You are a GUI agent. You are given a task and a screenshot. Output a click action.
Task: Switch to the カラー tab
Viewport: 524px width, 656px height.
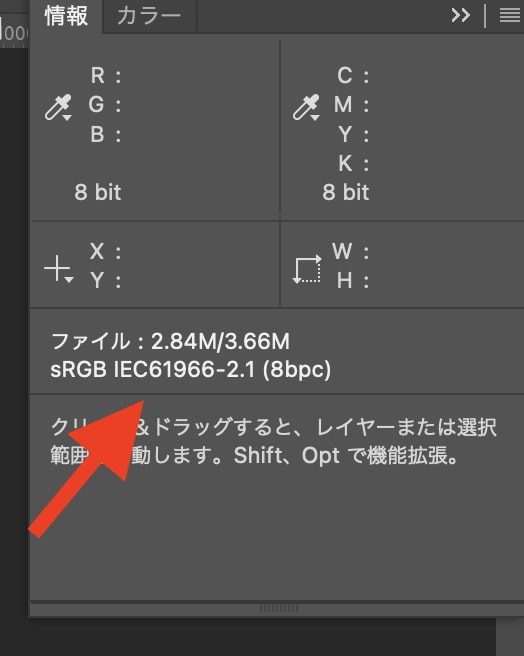[149, 16]
